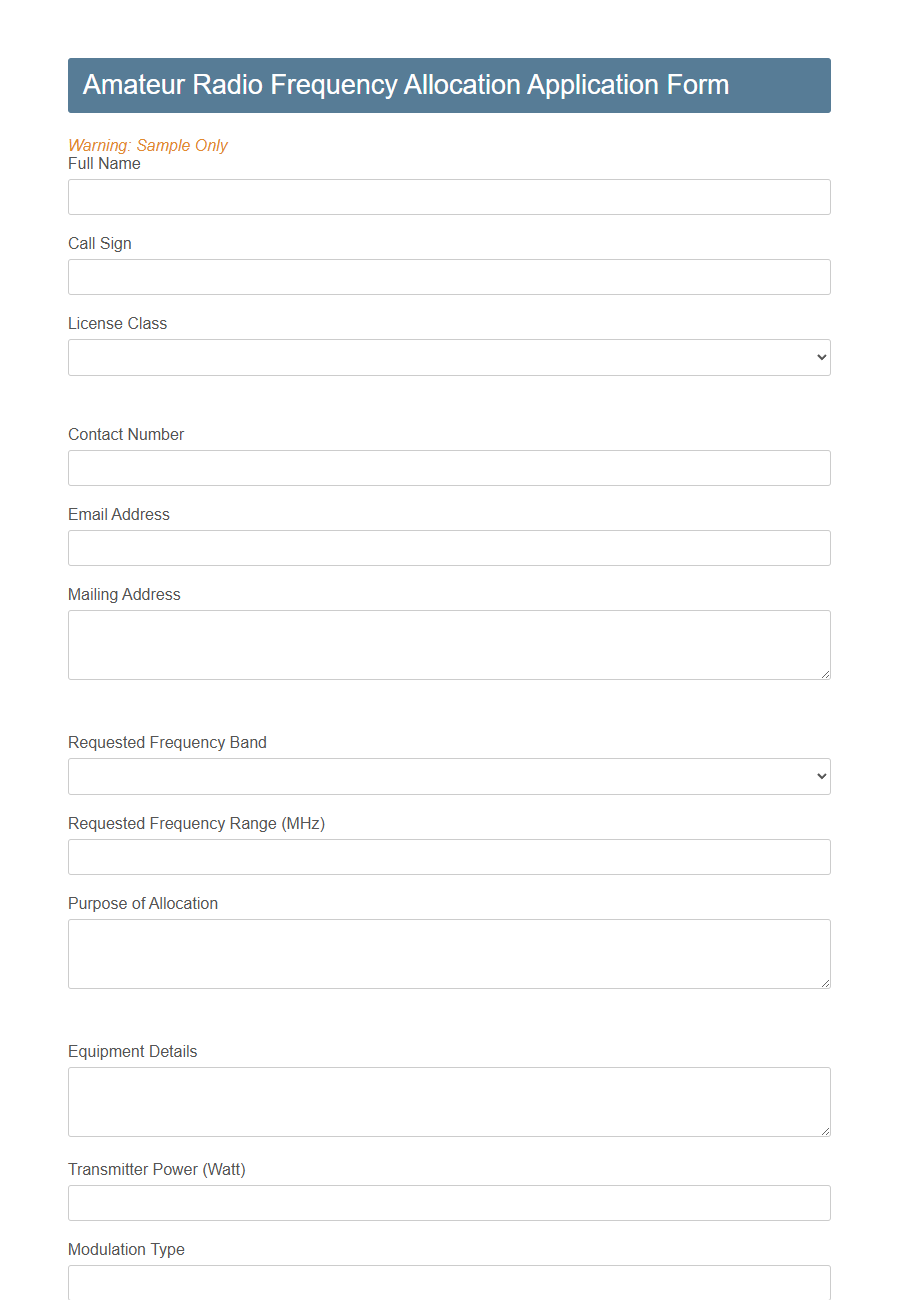Click the Contact Number input field
The width and height of the screenshot is (900, 1300).
pos(448,468)
